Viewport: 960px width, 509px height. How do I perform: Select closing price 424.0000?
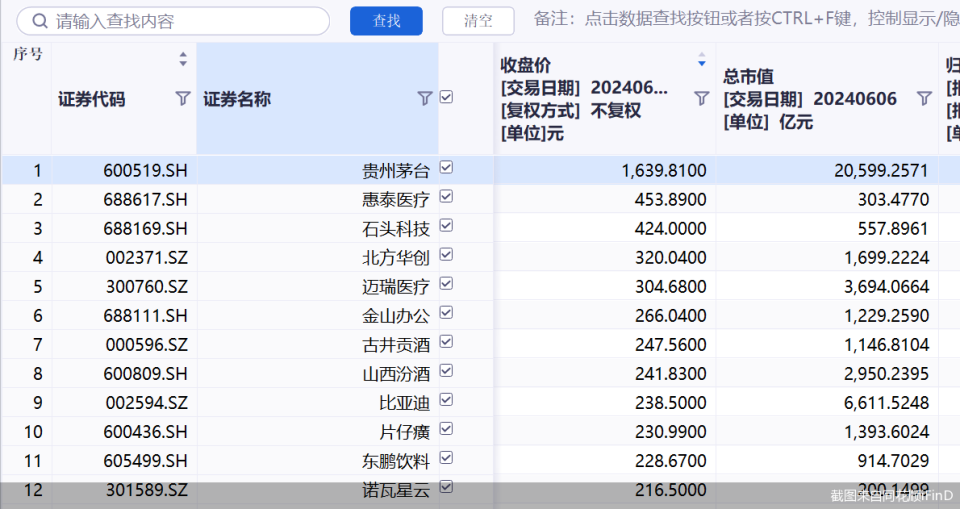[x=605, y=228]
